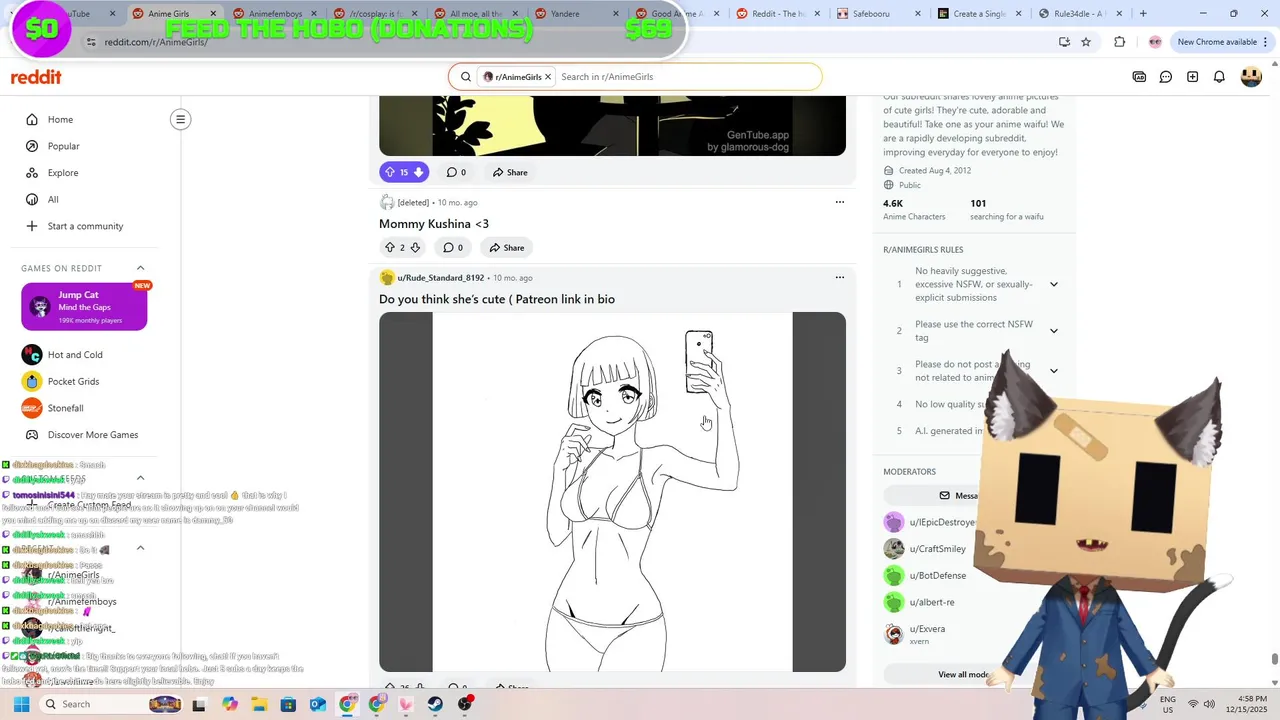This screenshot has width=1280, height=720.
Task: Open the notifications bell
Action: 1219,77
